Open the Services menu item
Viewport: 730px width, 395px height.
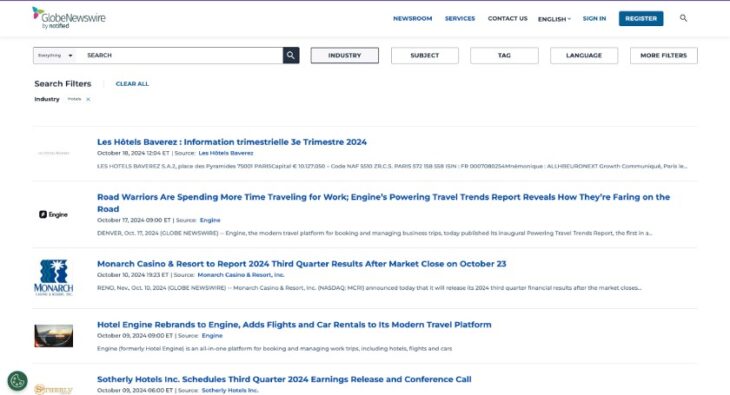point(460,19)
